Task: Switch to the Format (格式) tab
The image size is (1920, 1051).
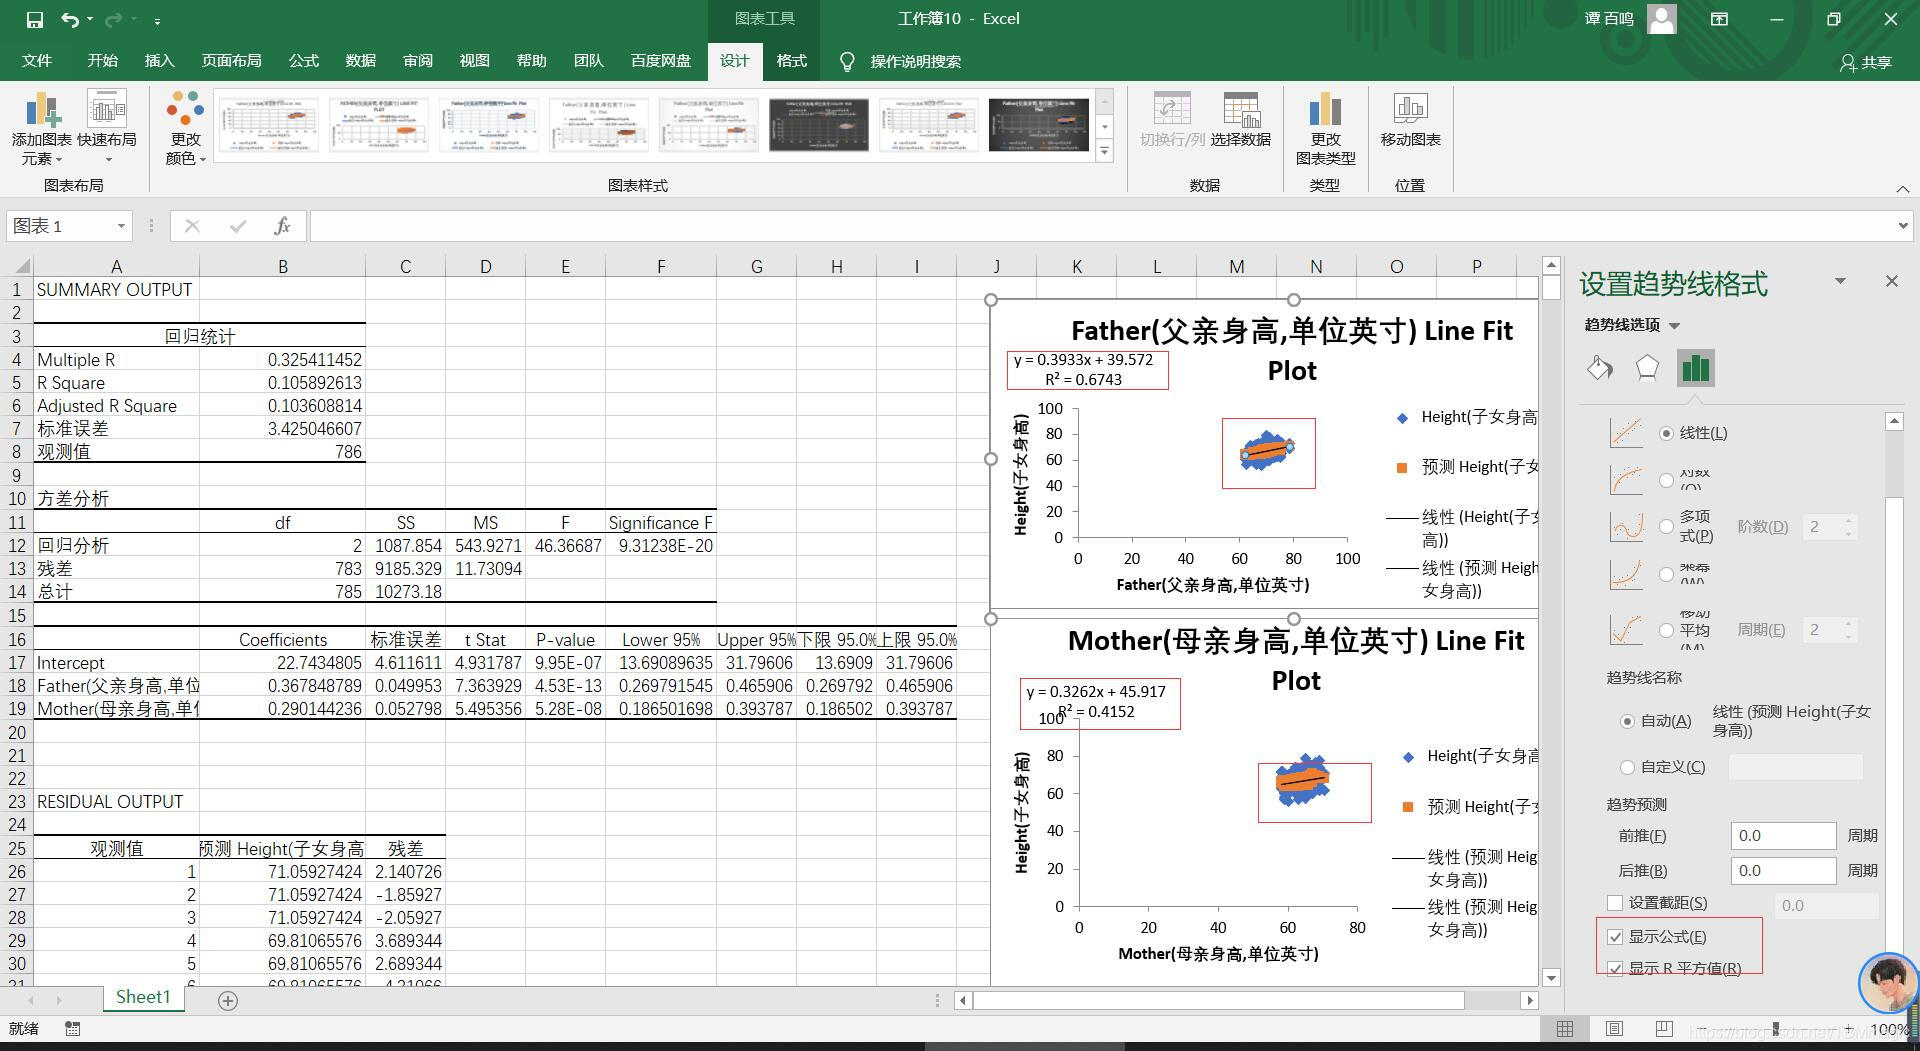Action: click(x=791, y=61)
